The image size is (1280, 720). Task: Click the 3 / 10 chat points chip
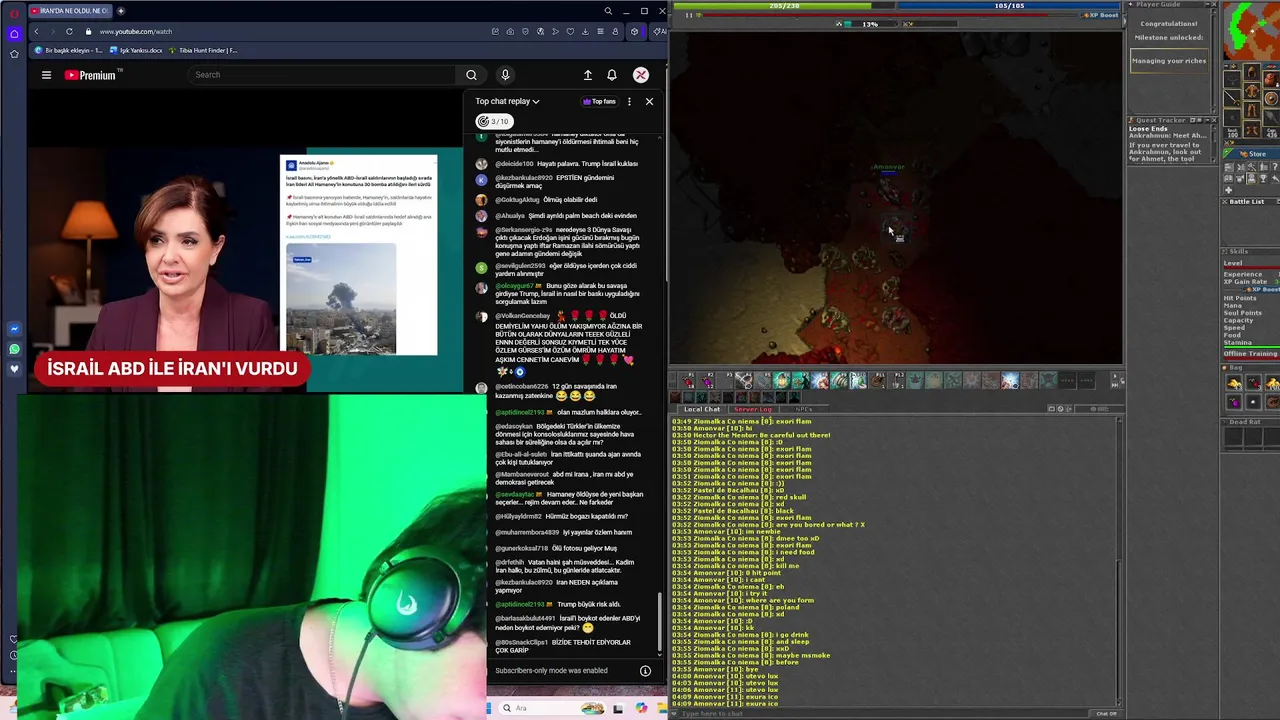pyautogui.click(x=493, y=121)
